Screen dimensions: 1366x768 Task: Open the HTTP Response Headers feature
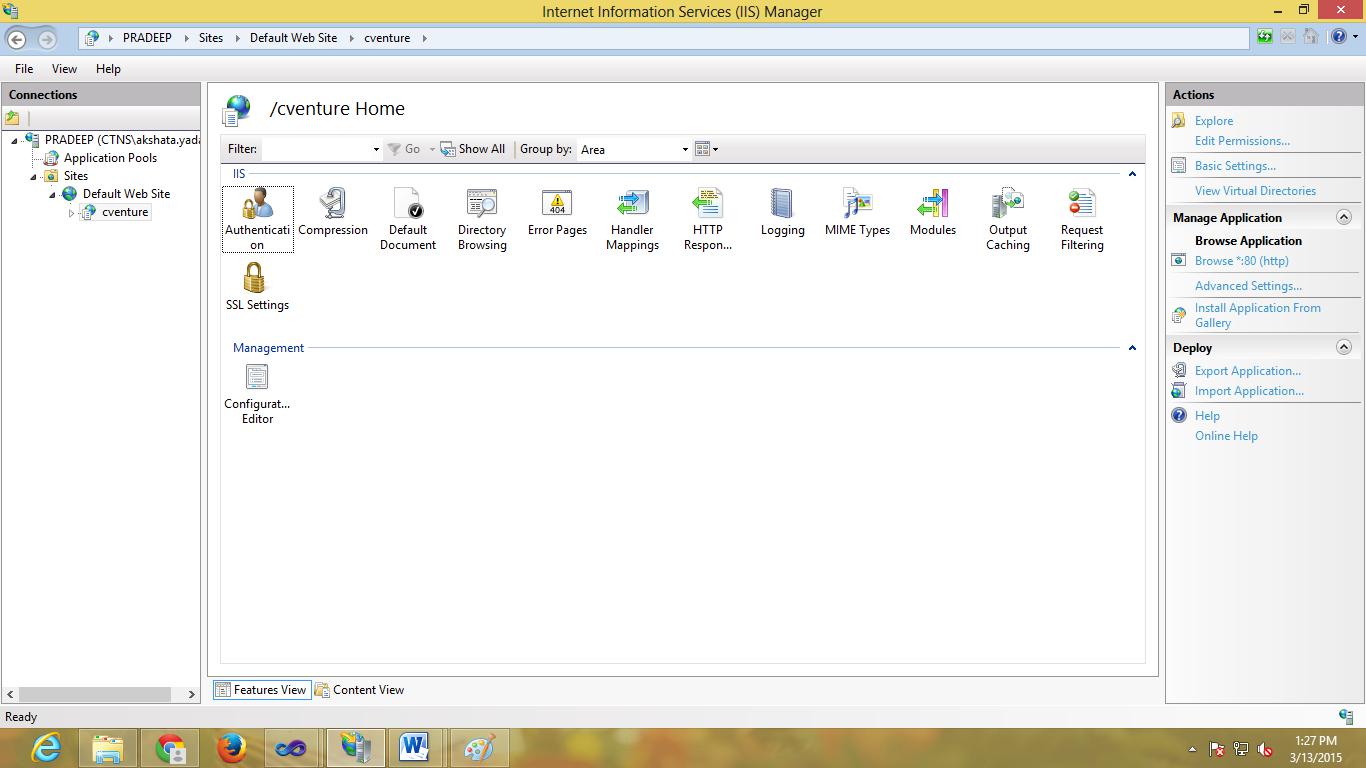coord(708,219)
